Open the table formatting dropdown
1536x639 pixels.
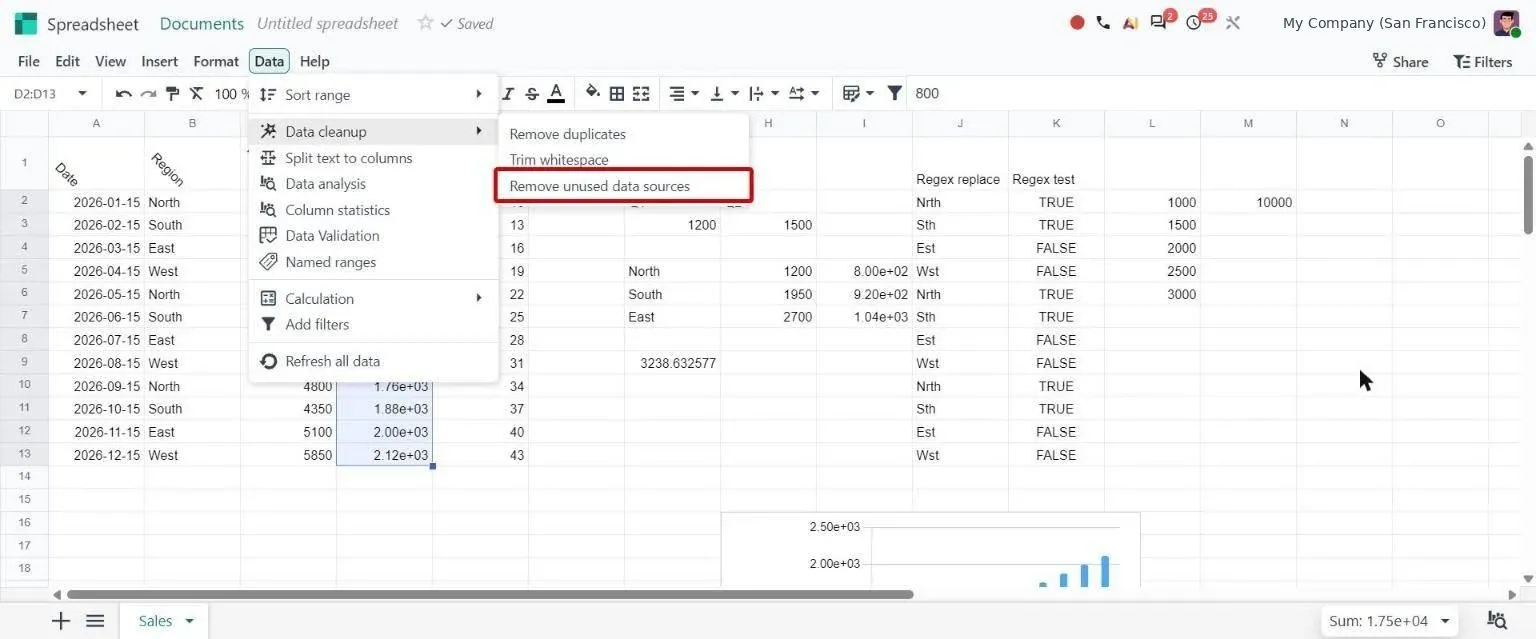coord(858,94)
